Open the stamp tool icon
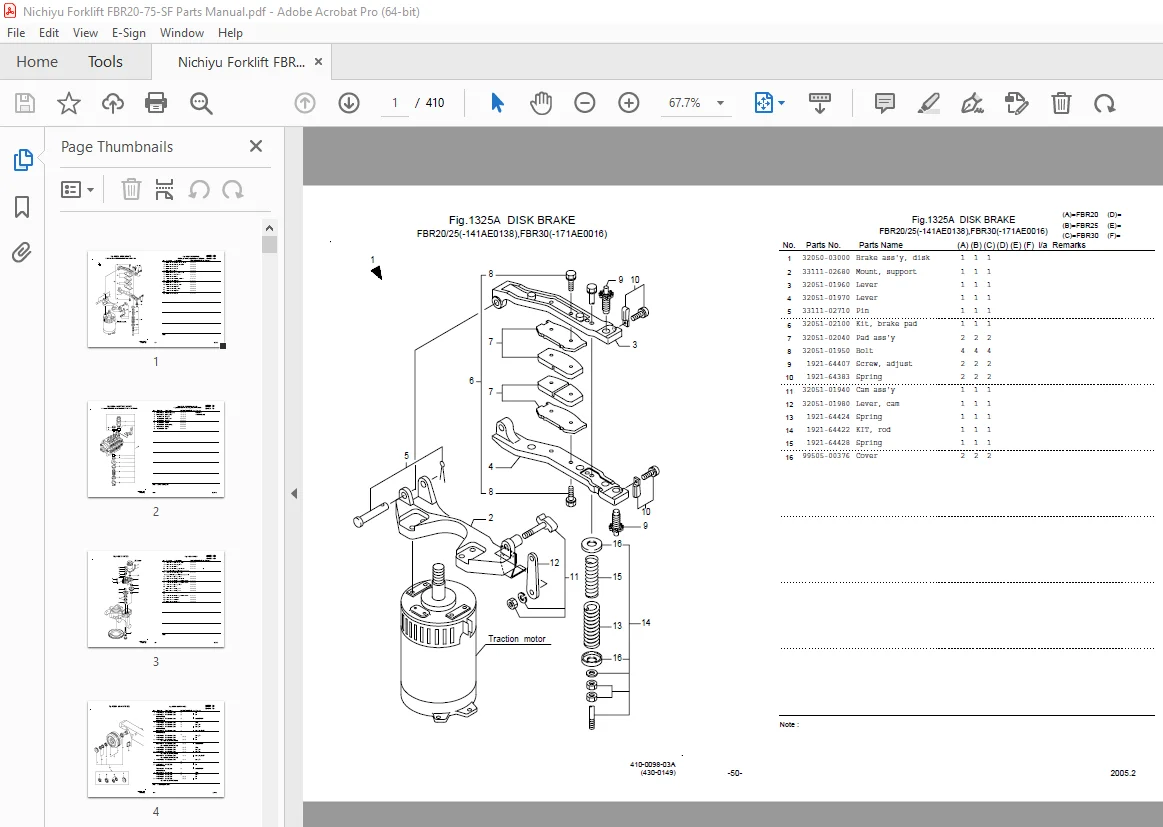Screen dimensions: 1163x827 (x=1017, y=103)
